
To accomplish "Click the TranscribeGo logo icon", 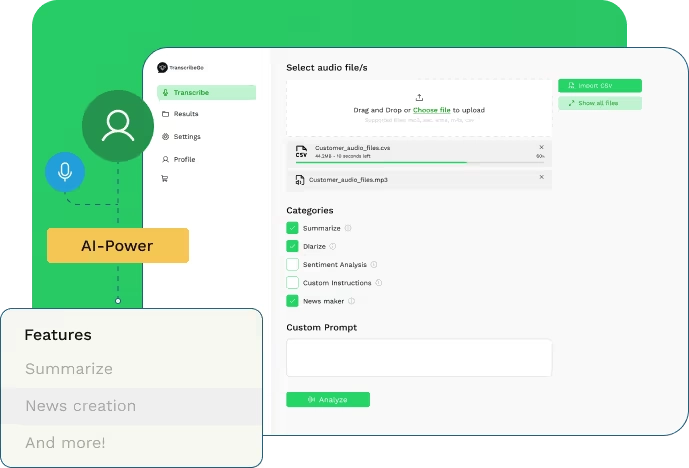I will (x=162, y=68).
